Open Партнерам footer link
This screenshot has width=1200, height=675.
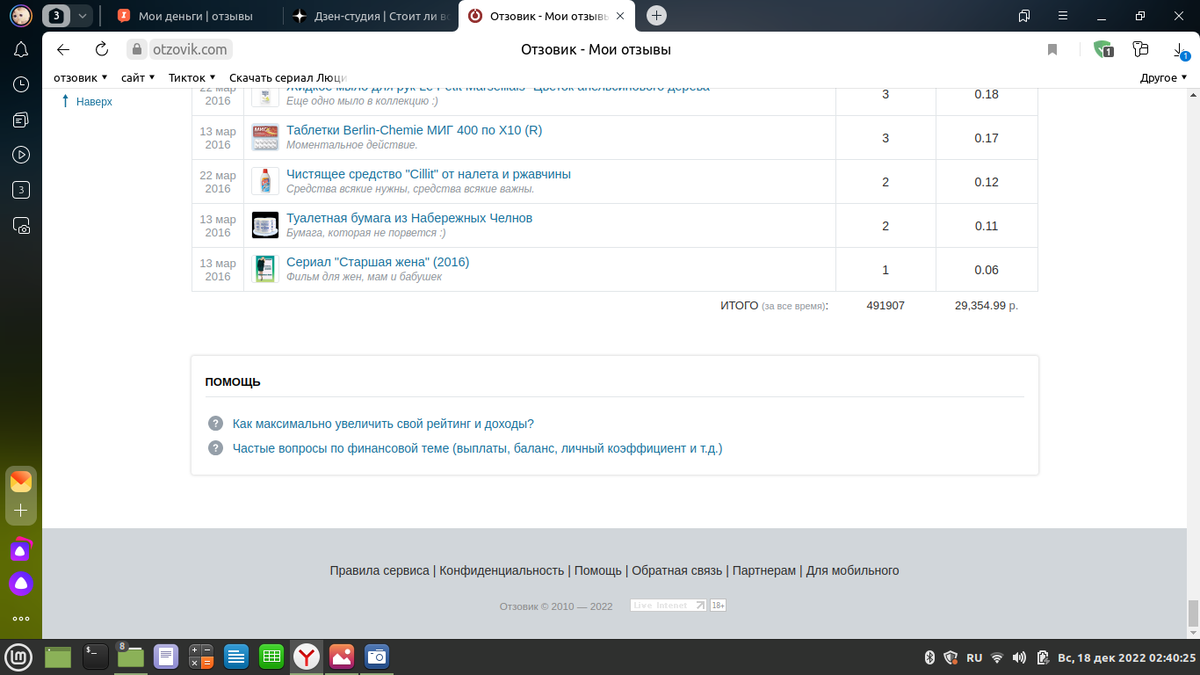pyautogui.click(x=764, y=571)
